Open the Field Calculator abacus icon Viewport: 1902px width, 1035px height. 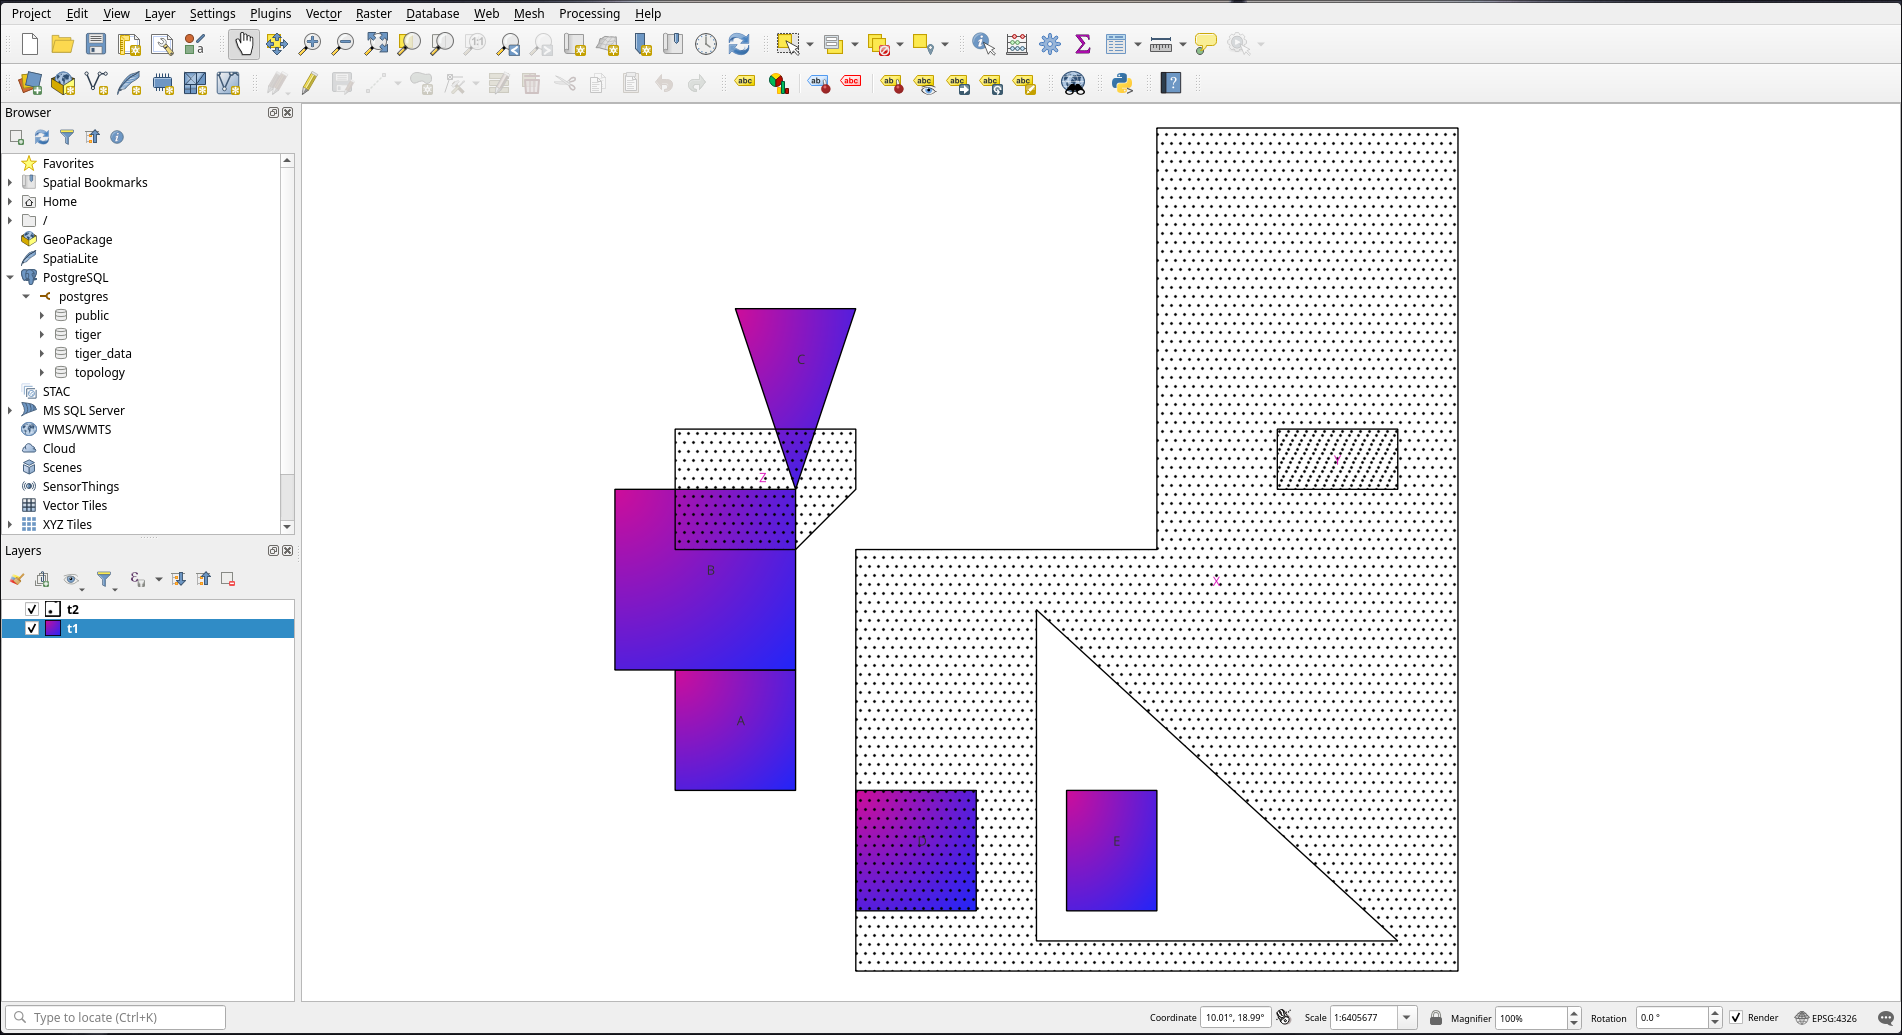pyautogui.click(x=1017, y=44)
